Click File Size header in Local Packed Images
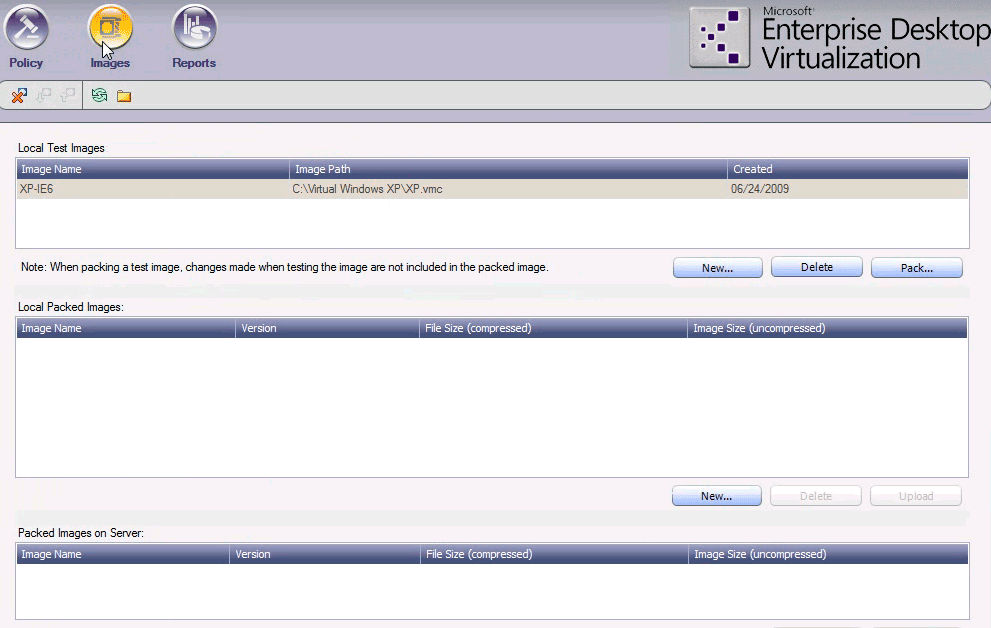991x628 pixels. [553, 329]
